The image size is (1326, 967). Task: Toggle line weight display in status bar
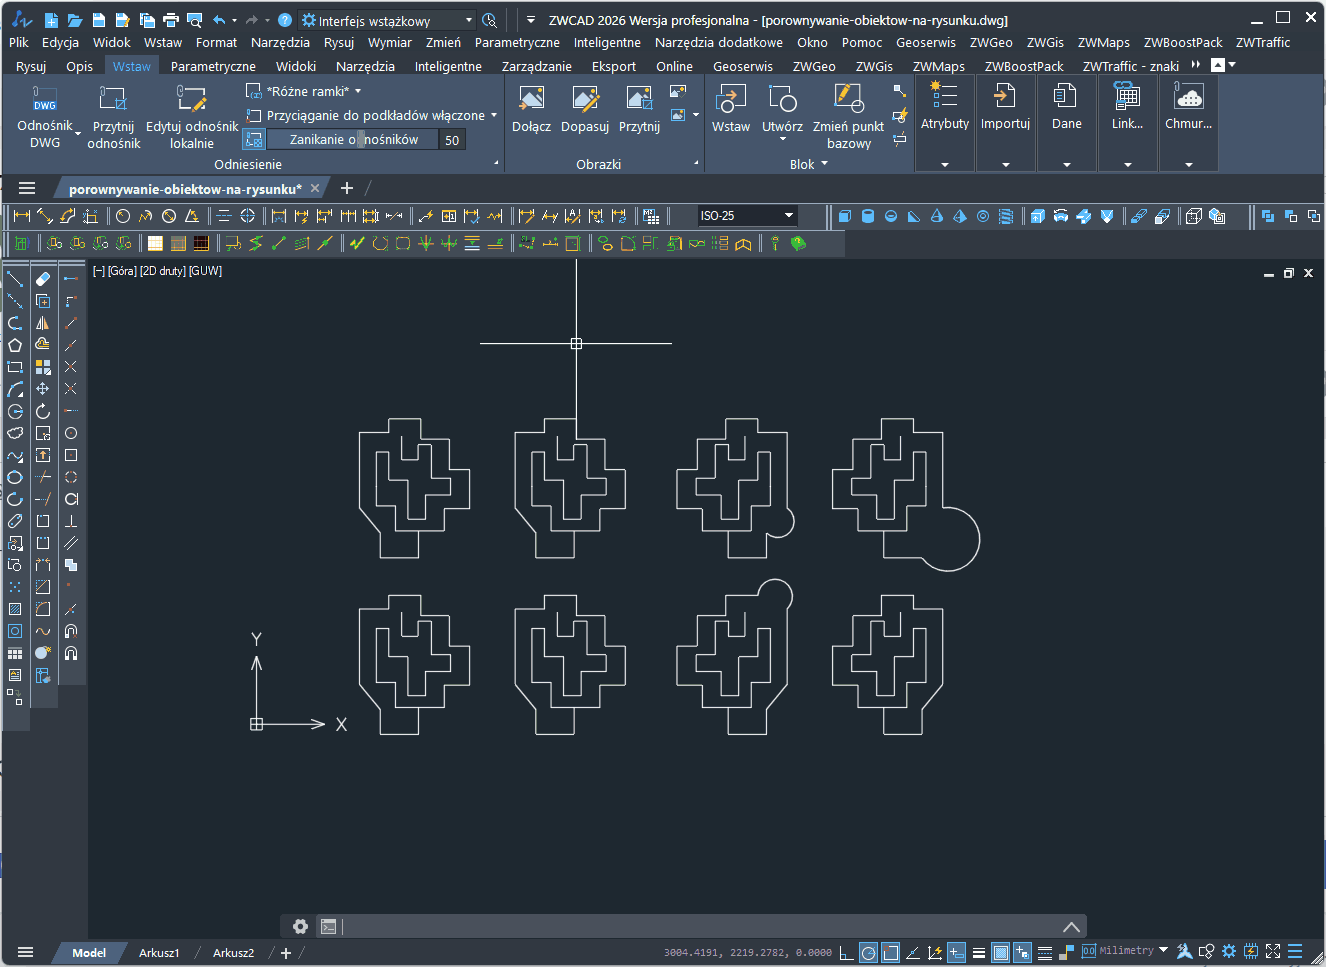(x=979, y=953)
